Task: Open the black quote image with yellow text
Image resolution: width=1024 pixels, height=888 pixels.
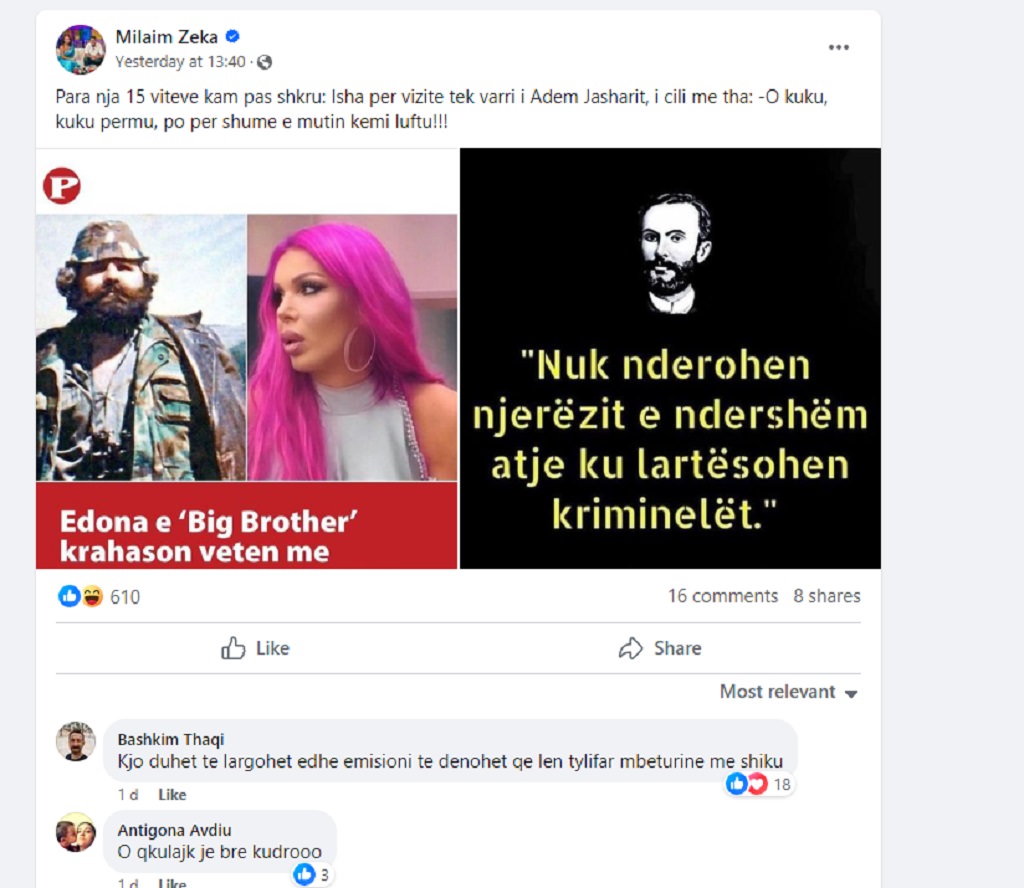Action: click(x=670, y=358)
